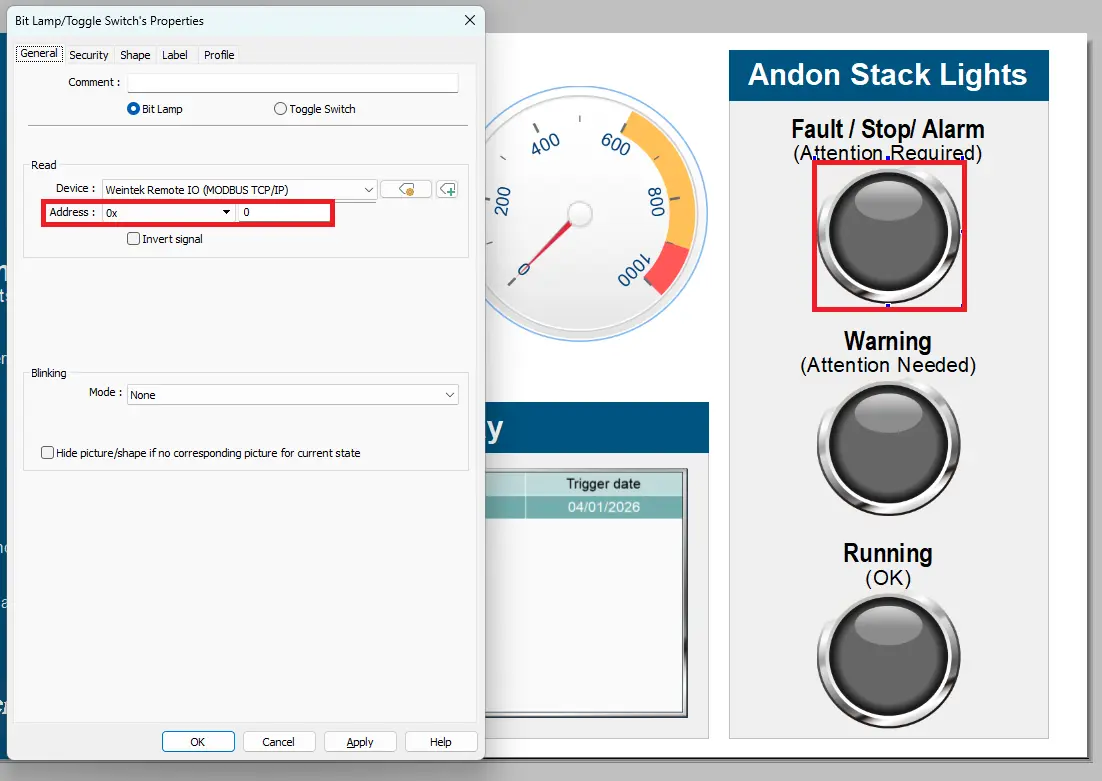Switch to the Security tab

point(88,55)
